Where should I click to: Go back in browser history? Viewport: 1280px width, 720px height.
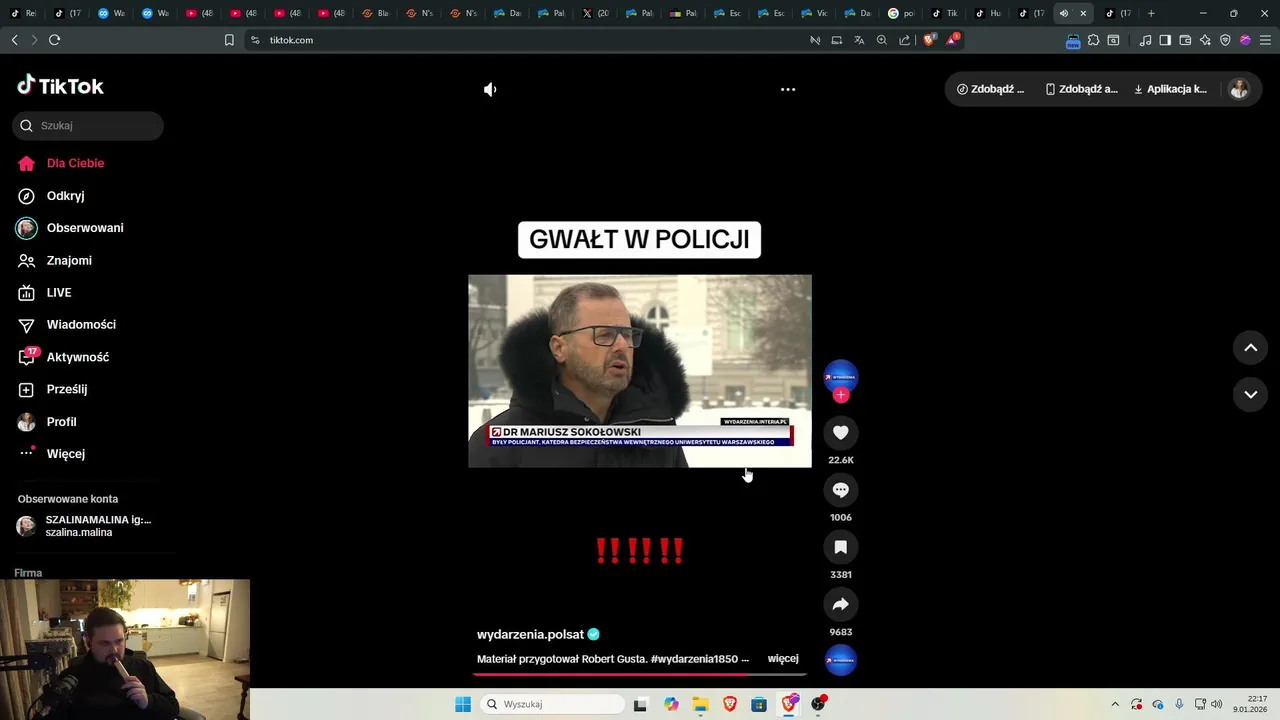tap(14, 40)
